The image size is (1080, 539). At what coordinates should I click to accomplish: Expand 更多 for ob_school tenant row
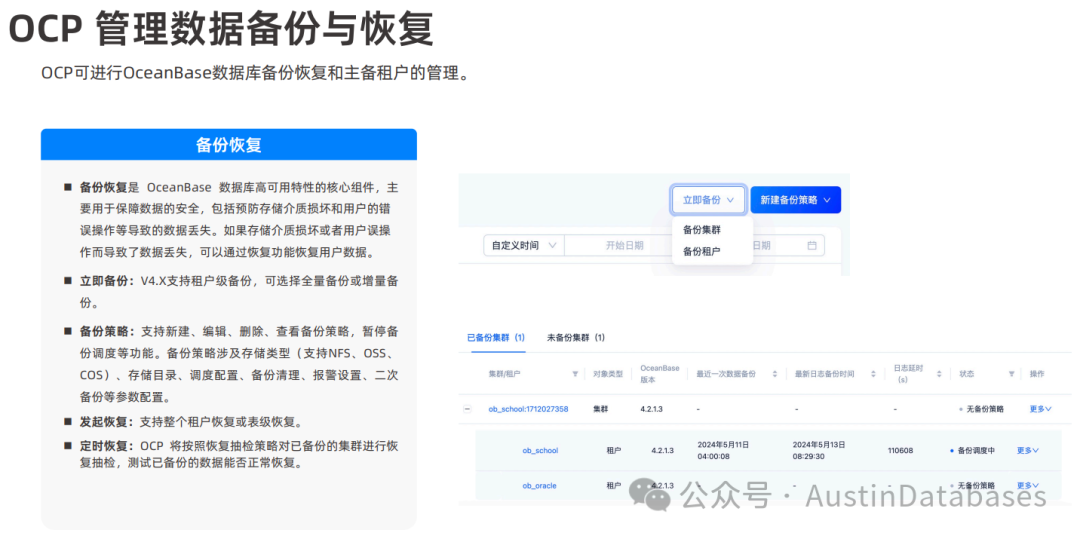(x=1028, y=450)
